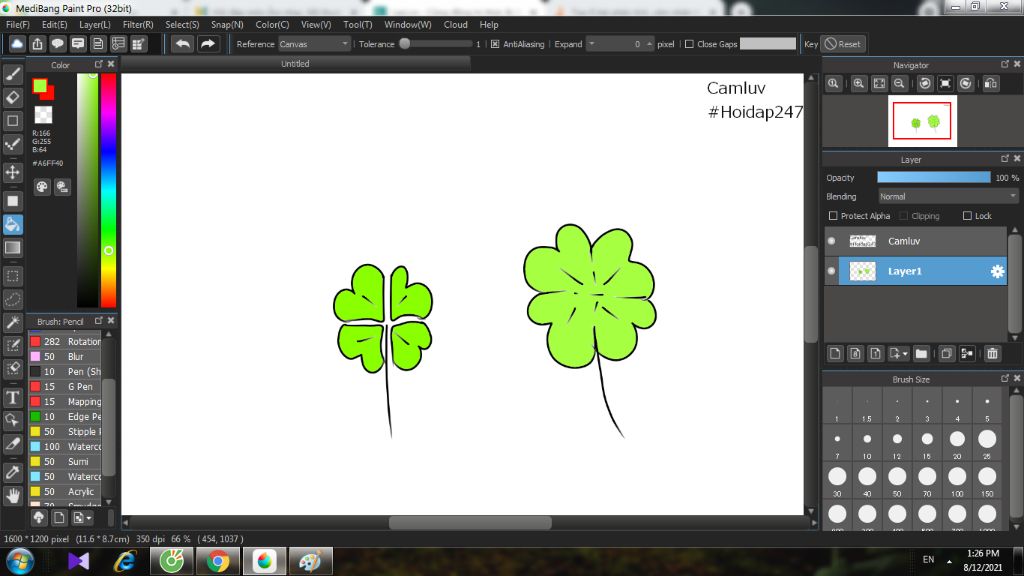Select the Eraser tool
Screen dimensions: 1024x576
[12, 97]
